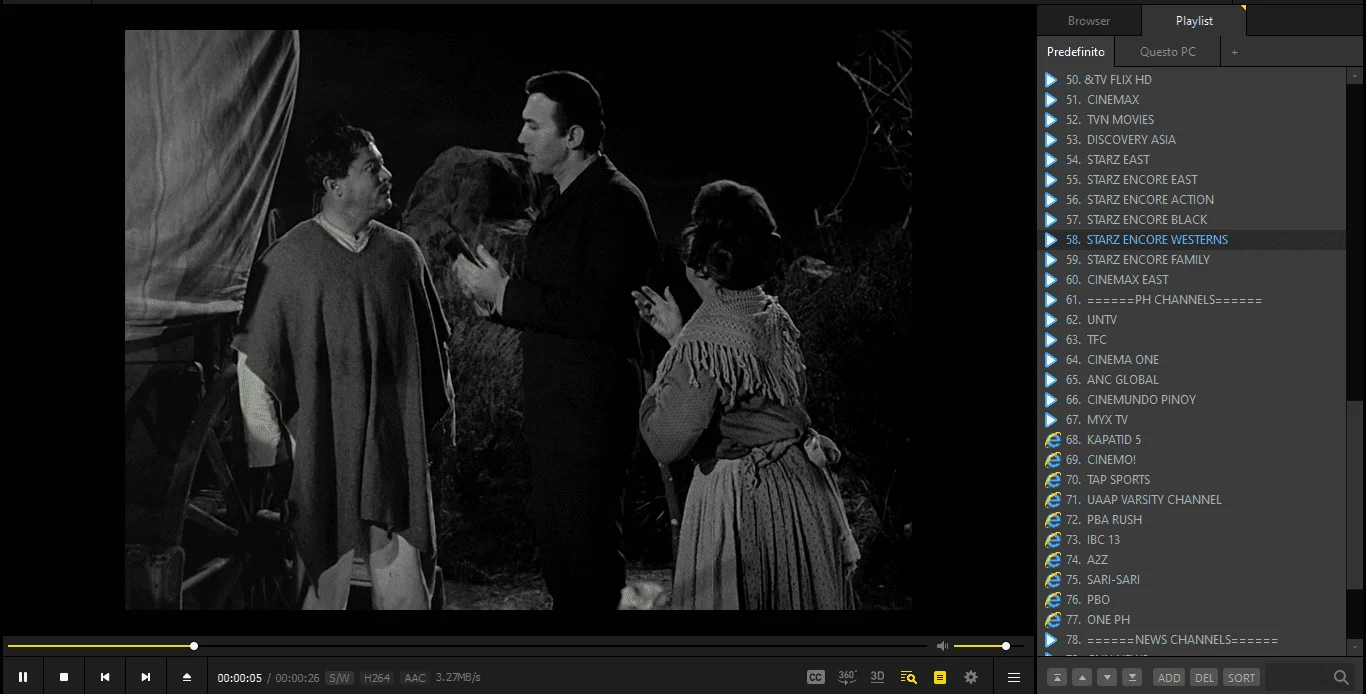Click the play icon beside MYX TV
Viewport: 1366px width, 694px height.
[1051, 420]
